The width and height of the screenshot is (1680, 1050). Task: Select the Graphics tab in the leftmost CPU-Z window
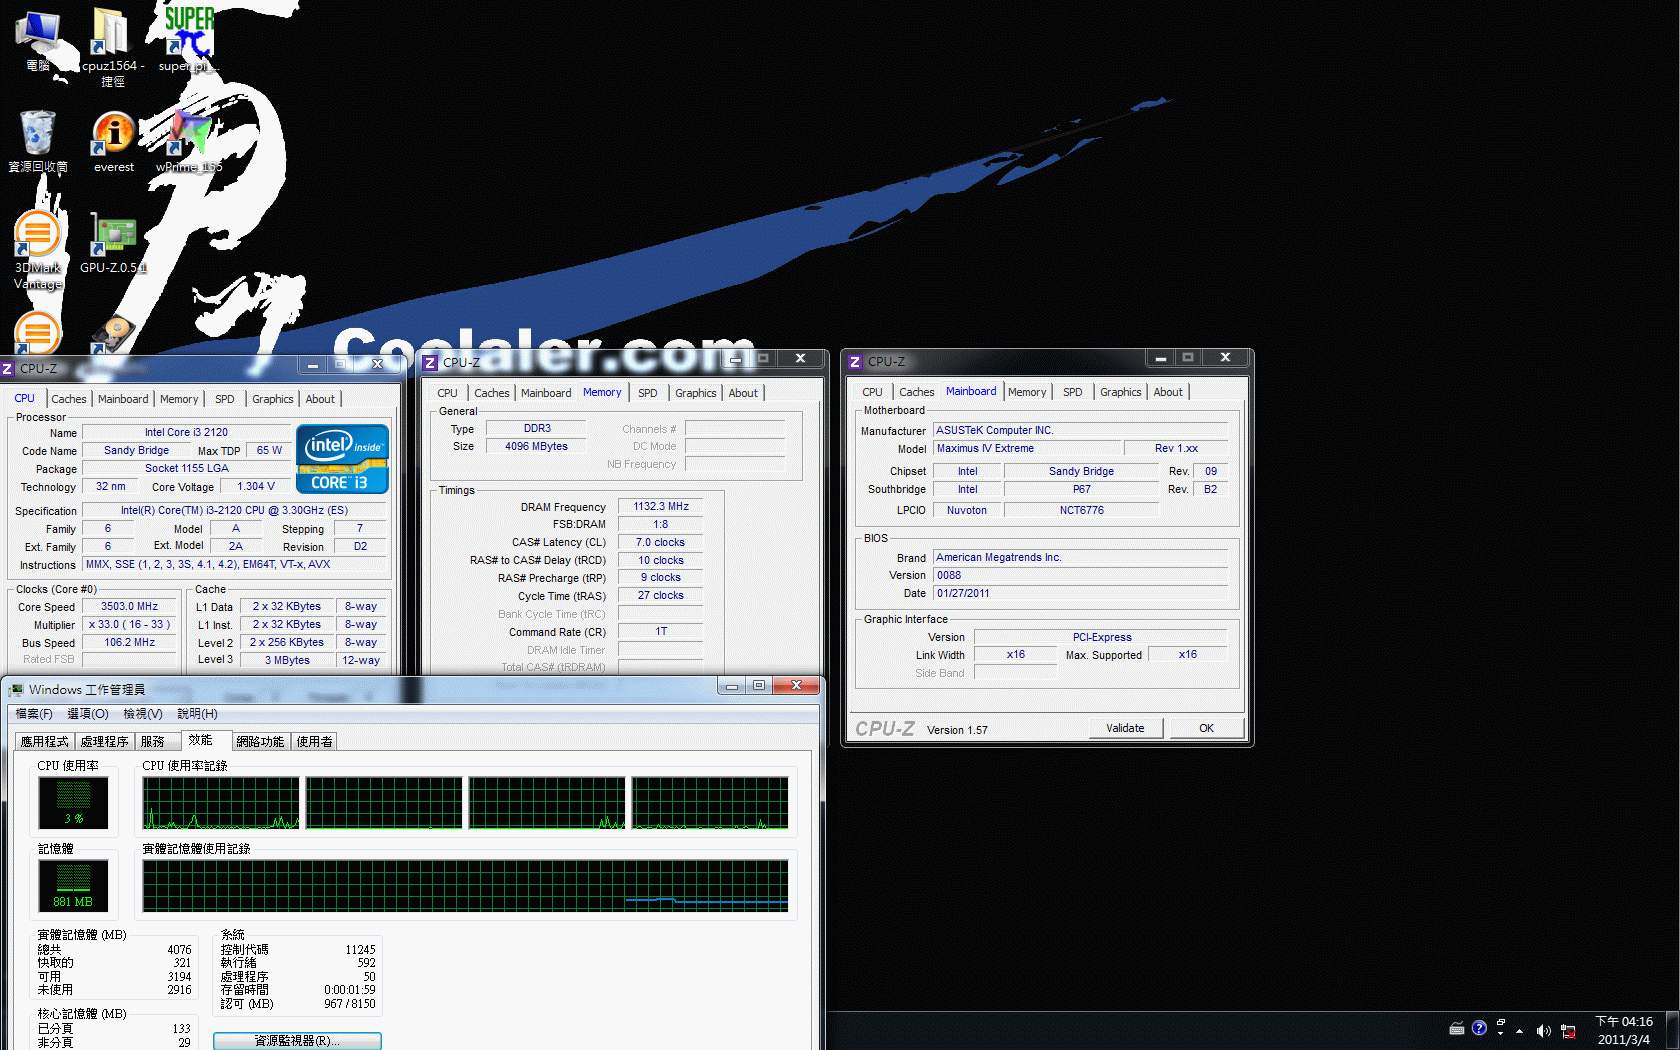click(x=273, y=399)
